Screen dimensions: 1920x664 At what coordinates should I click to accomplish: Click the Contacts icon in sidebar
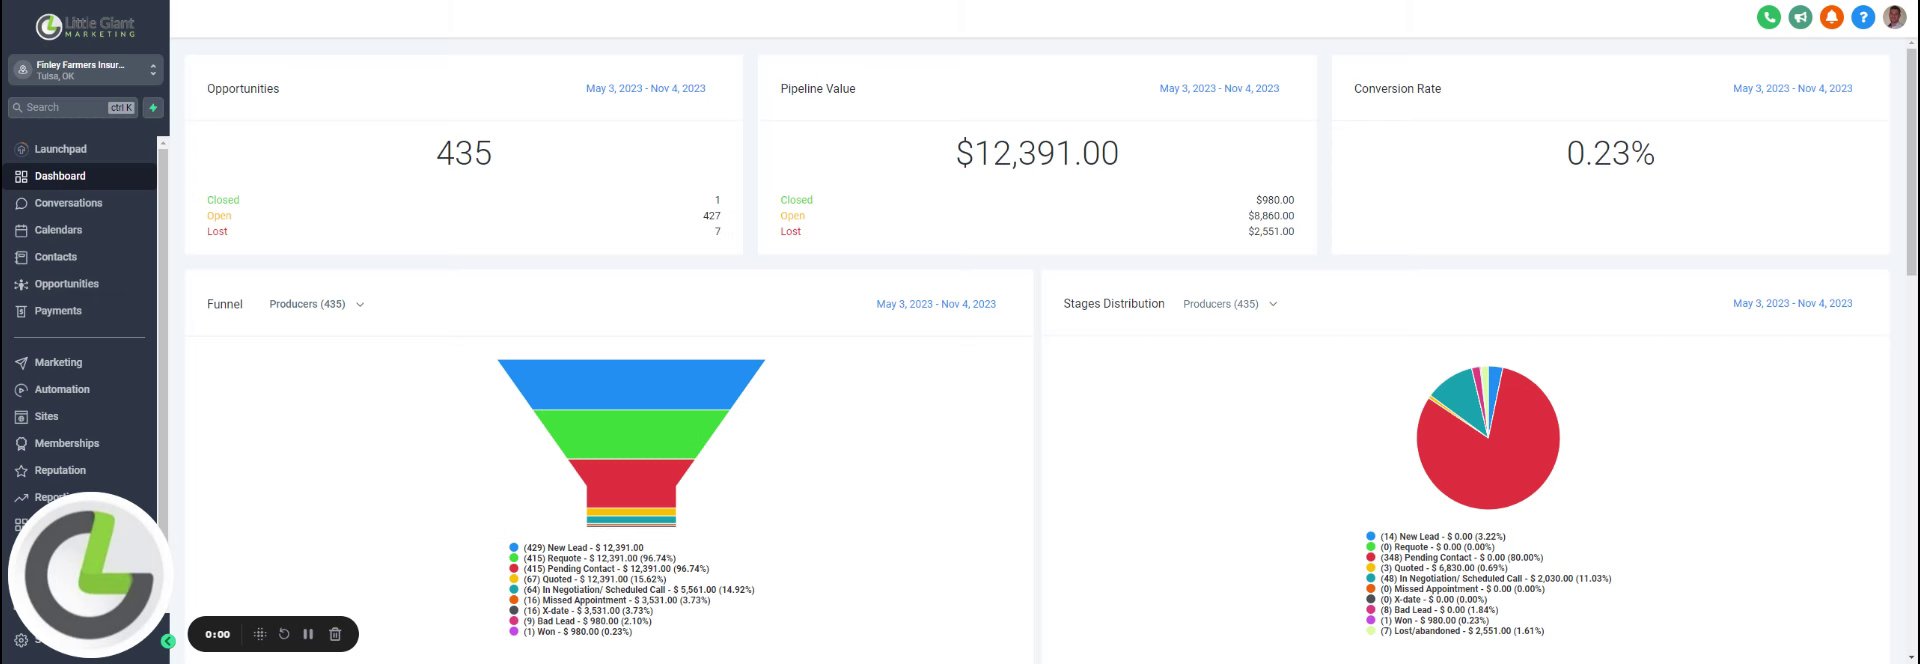(x=21, y=257)
